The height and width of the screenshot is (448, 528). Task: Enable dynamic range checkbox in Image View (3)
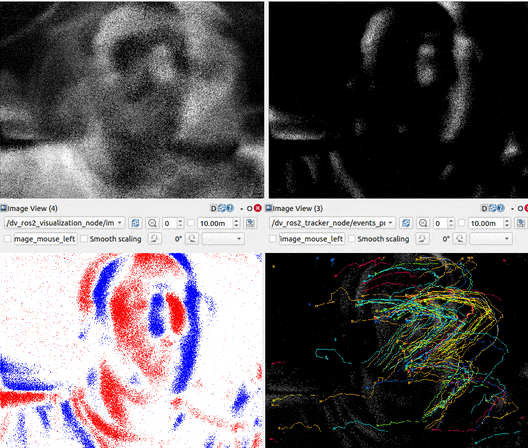click(x=462, y=223)
